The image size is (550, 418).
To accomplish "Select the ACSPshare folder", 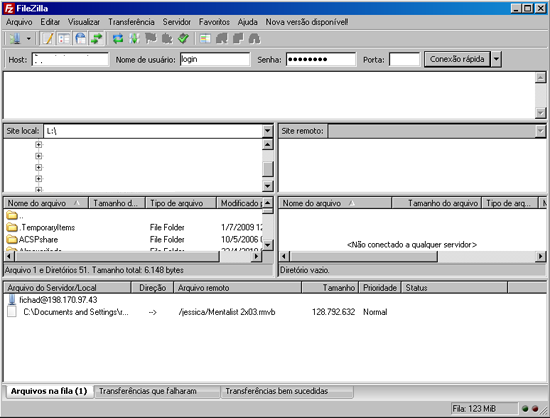I will (x=32, y=240).
